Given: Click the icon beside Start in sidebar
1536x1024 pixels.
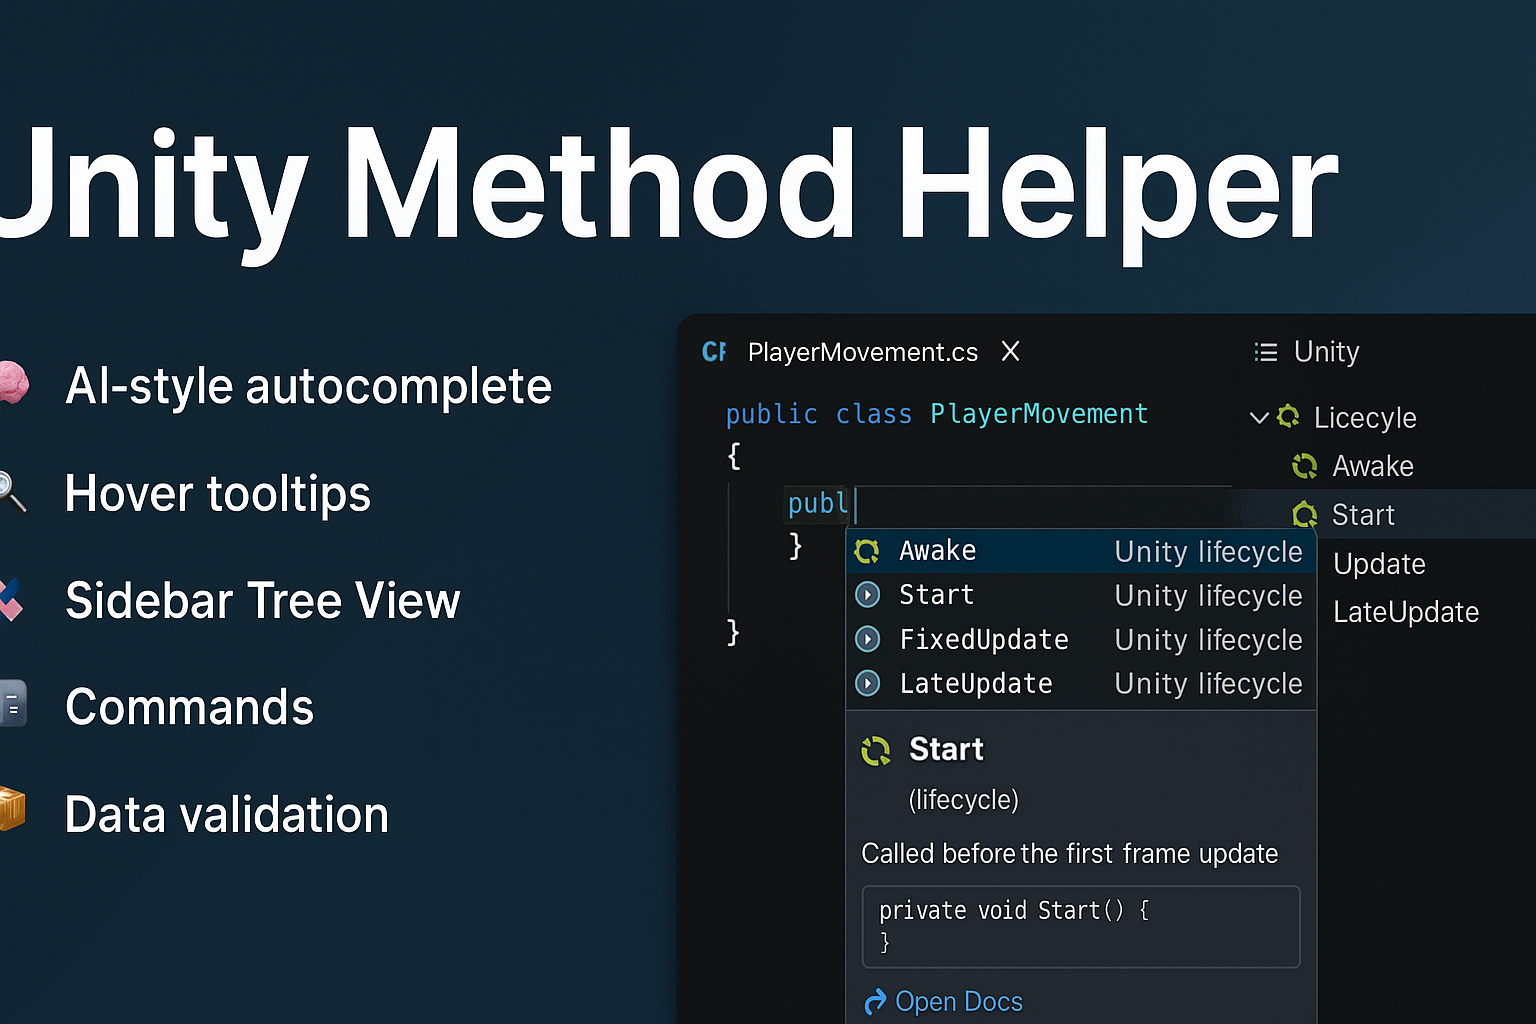Looking at the screenshot, I should click(x=1305, y=515).
